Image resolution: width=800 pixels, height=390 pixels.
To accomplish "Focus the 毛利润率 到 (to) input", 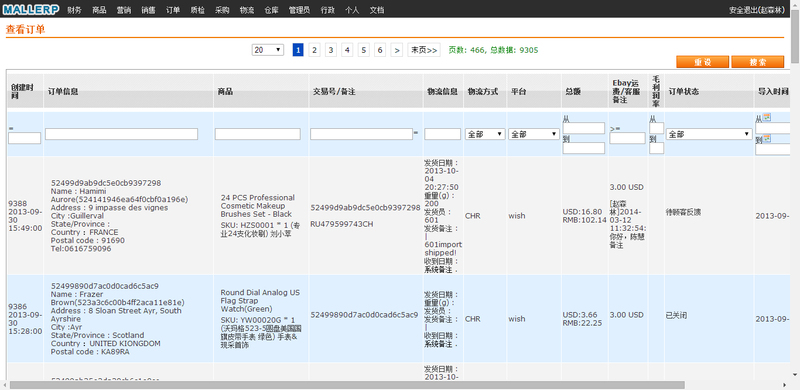I will pos(657,148).
